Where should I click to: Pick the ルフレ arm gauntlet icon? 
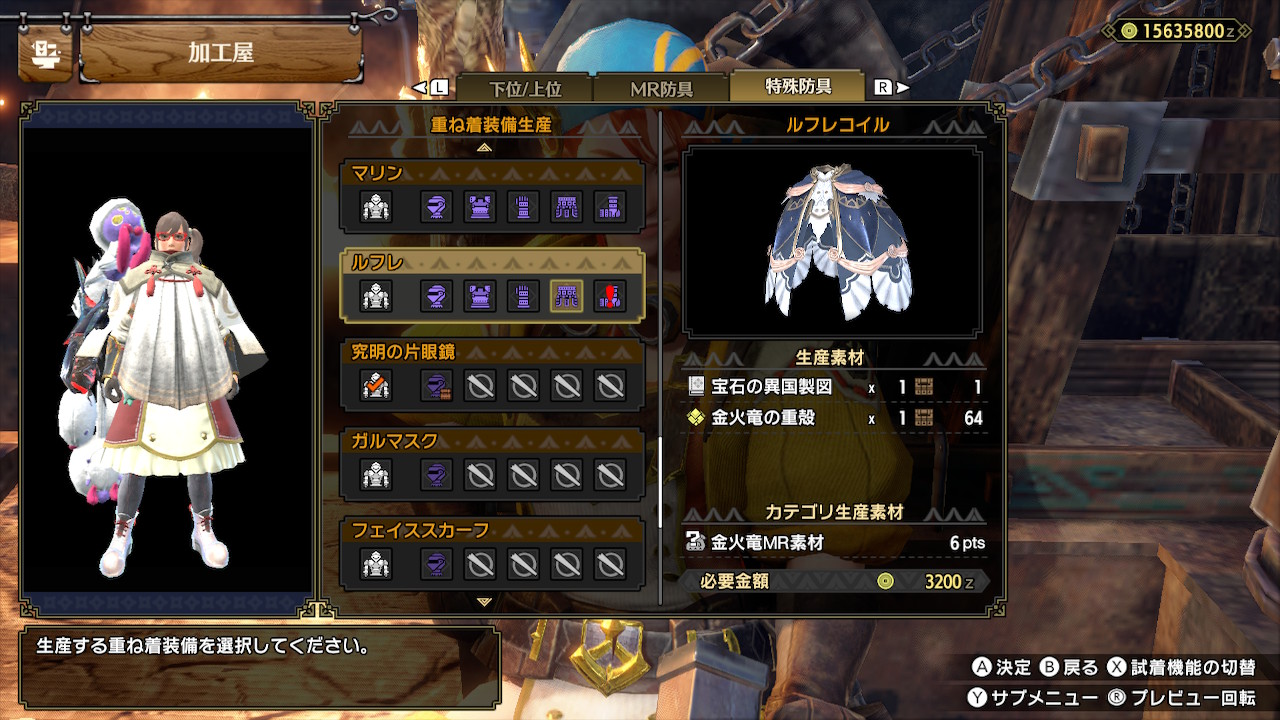(x=523, y=296)
